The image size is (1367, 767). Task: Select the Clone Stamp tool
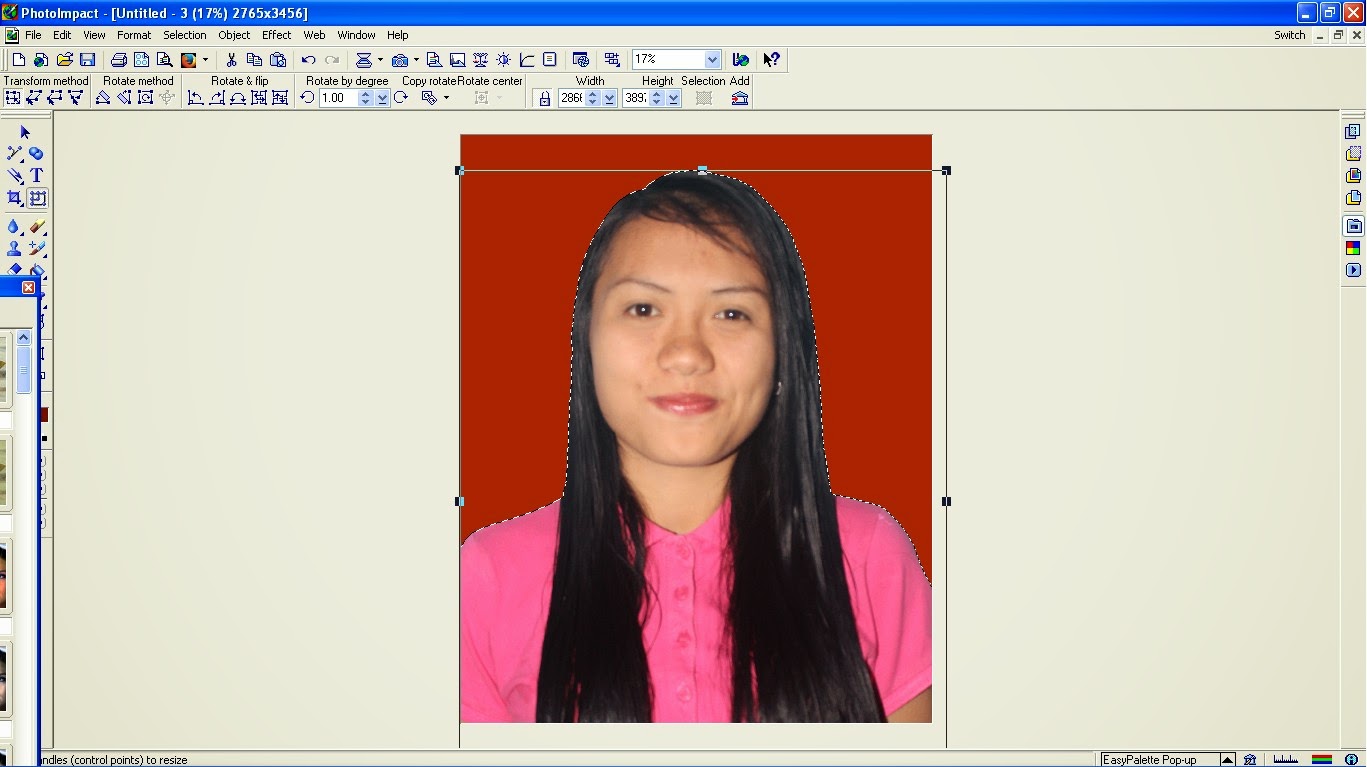(14, 250)
